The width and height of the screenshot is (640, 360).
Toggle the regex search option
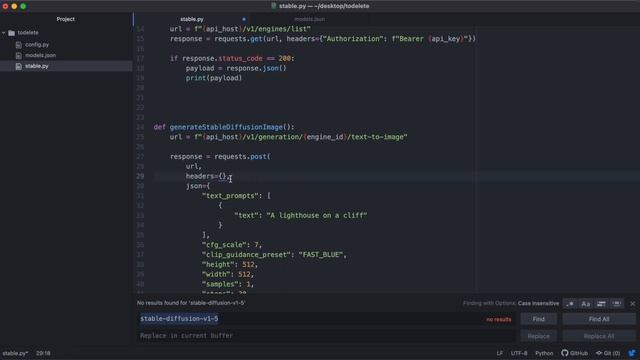pos(570,304)
